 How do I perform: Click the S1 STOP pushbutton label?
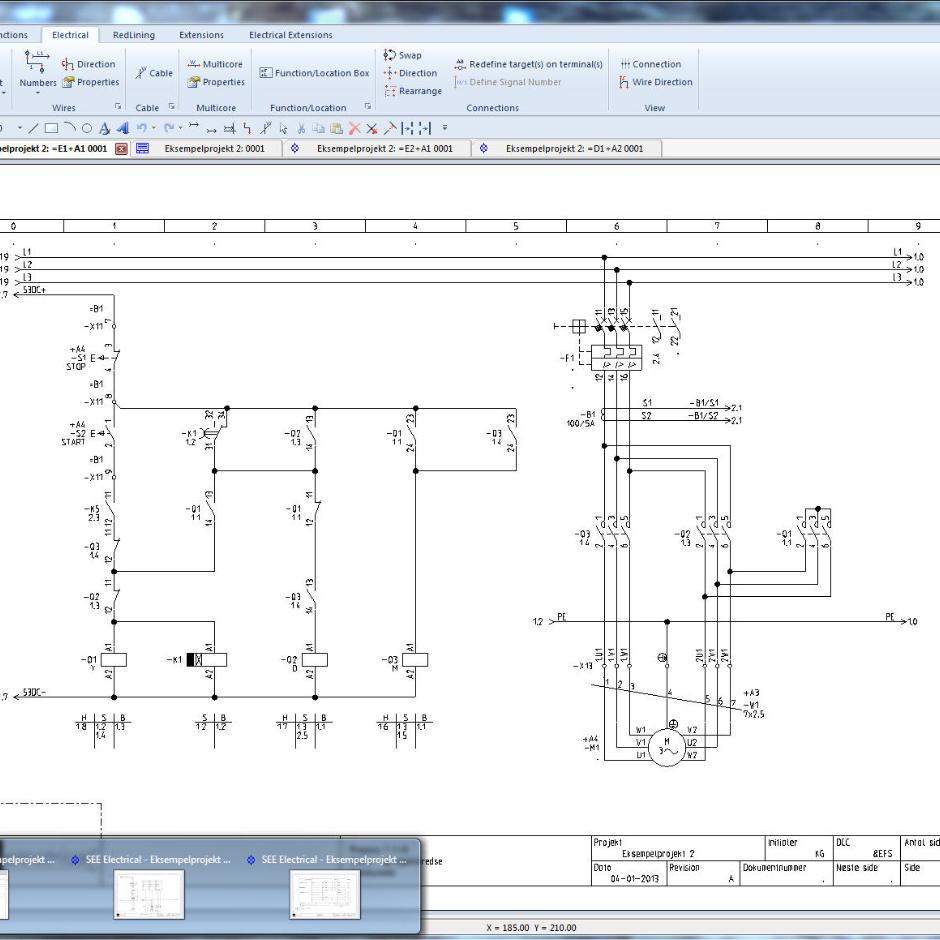point(77,358)
